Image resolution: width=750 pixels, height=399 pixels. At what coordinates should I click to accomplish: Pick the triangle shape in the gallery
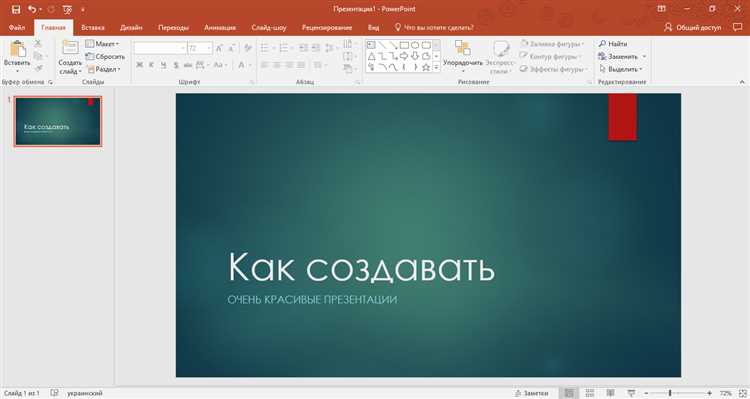[372, 56]
